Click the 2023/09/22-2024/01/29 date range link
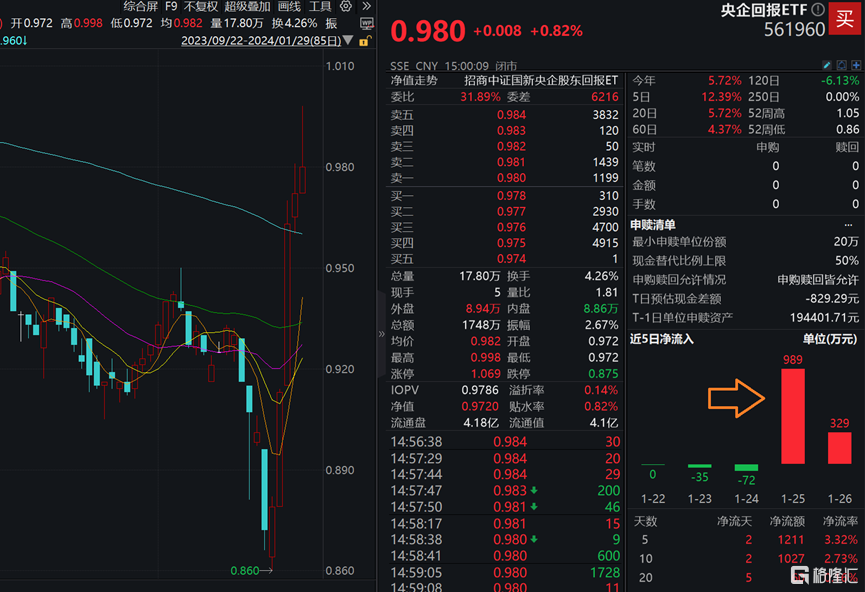The width and height of the screenshot is (865, 592). 261,41
